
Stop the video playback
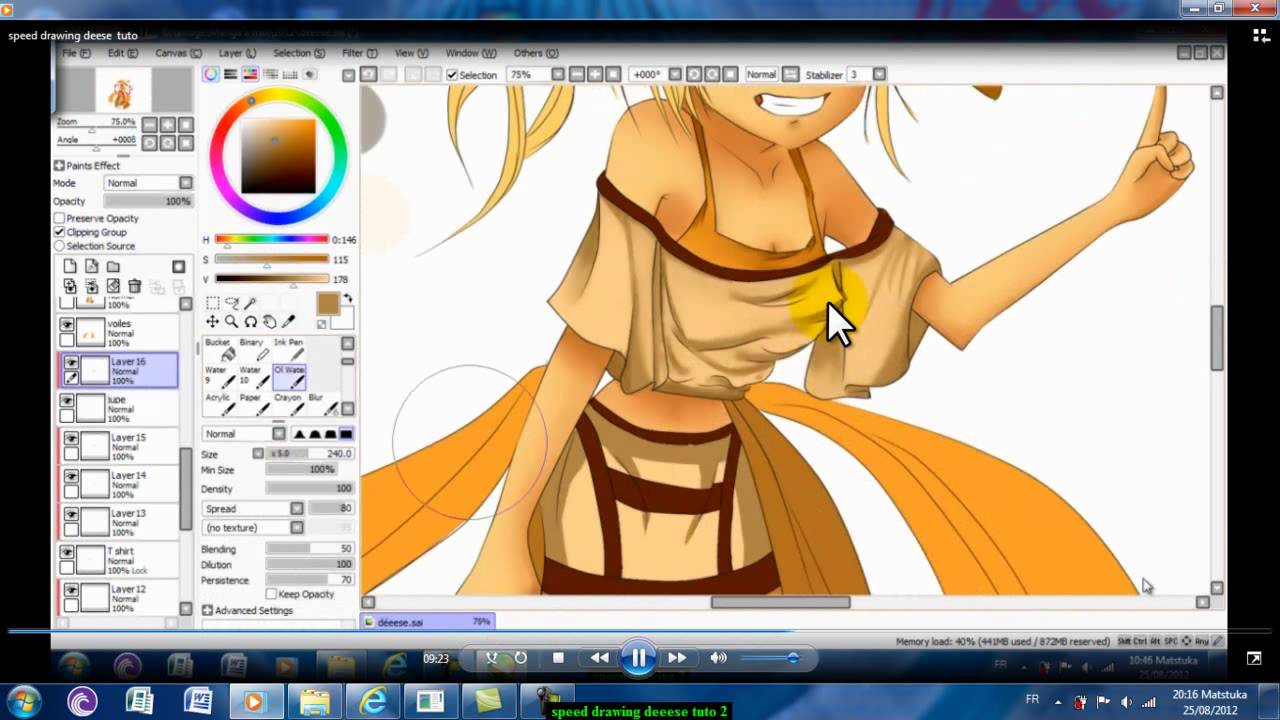(x=558, y=657)
